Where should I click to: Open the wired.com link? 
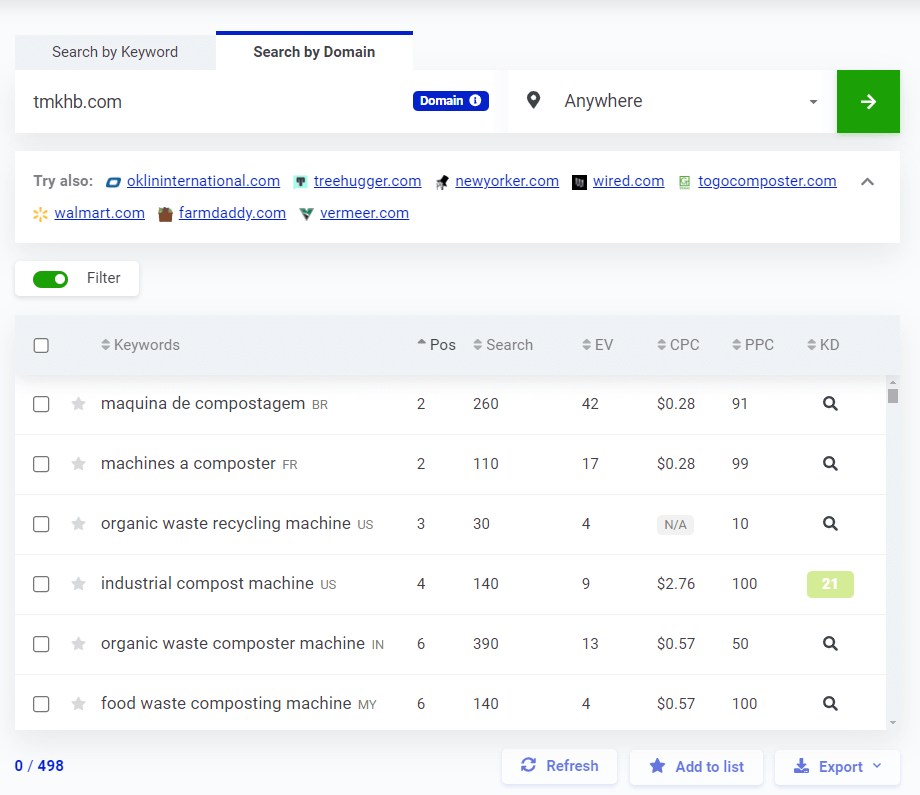628,181
